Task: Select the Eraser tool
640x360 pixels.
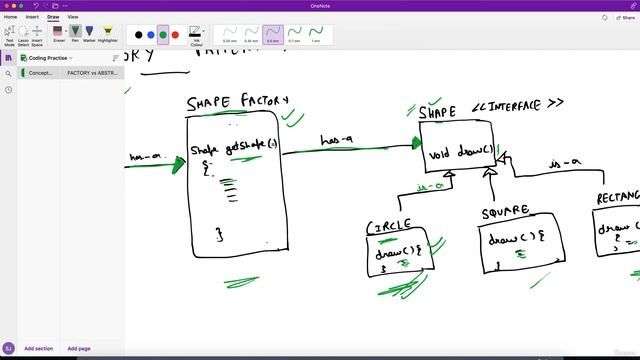Action: pyautogui.click(x=58, y=34)
